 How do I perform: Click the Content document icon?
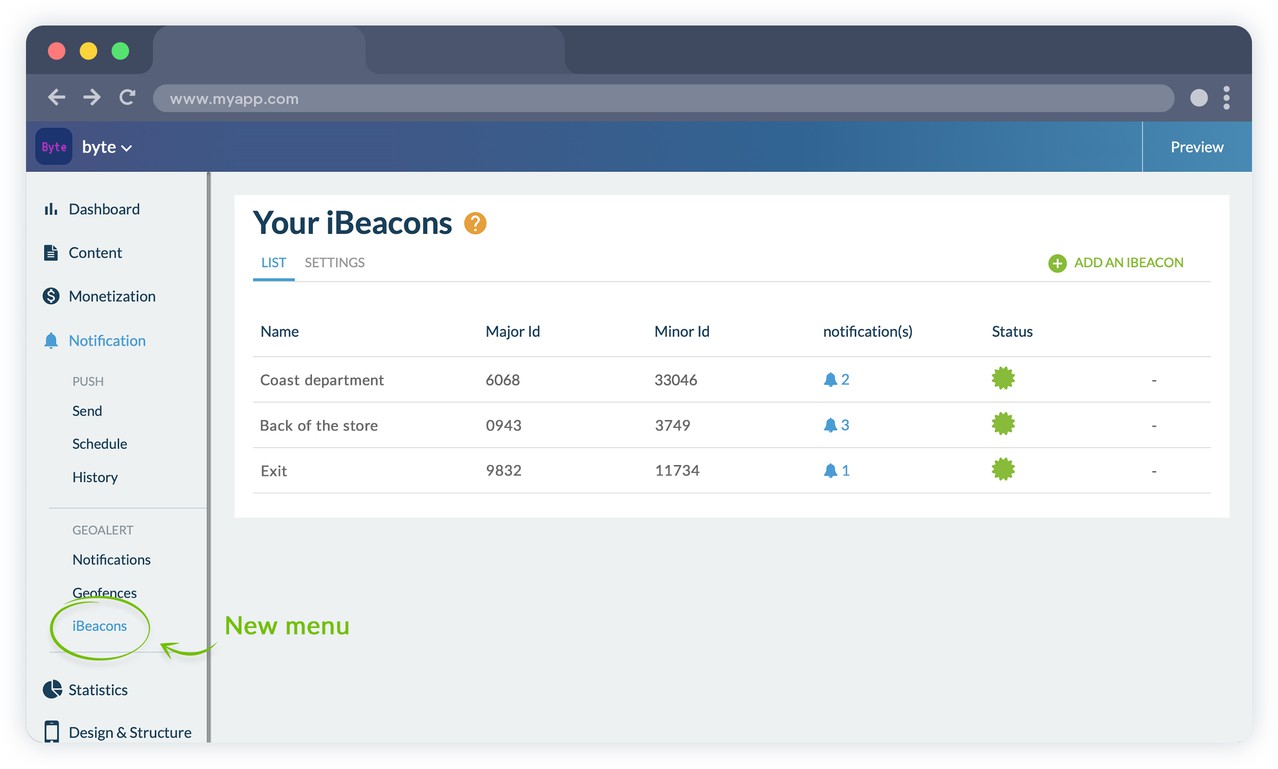[x=51, y=253]
